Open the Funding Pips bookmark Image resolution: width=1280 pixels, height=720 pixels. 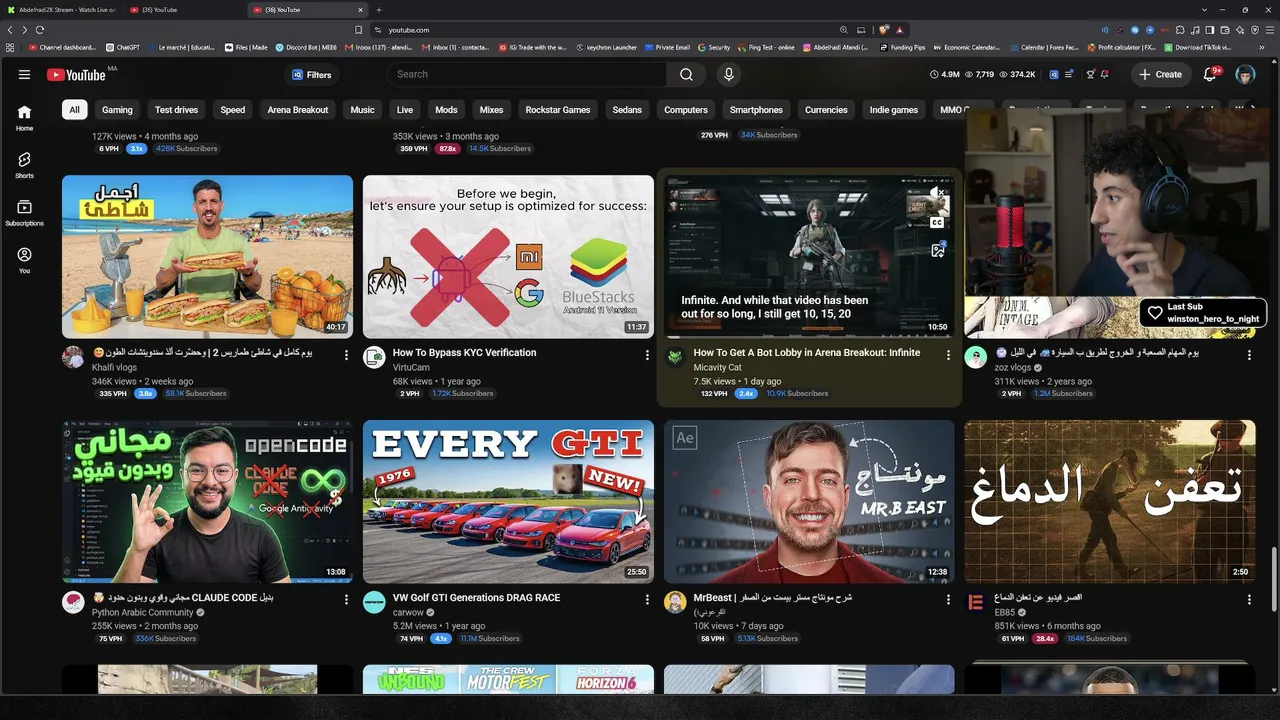click(902, 47)
